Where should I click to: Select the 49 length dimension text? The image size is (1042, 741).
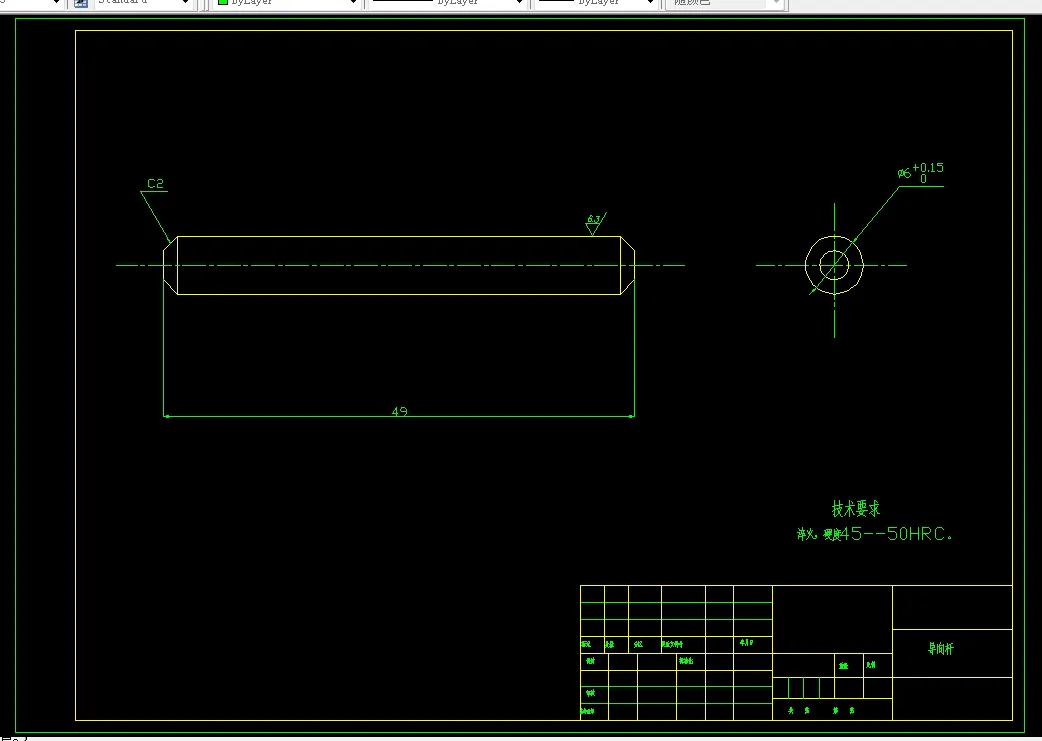coord(399,411)
